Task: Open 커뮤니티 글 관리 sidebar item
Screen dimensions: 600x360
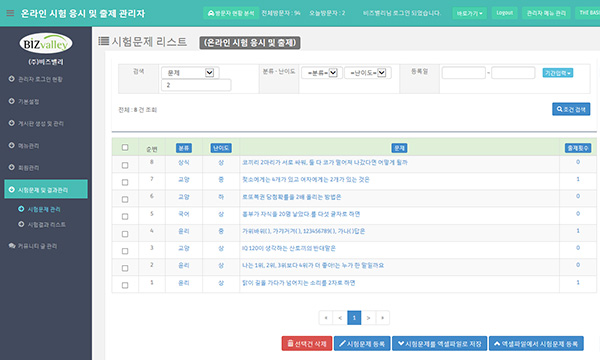Action: click(38, 246)
